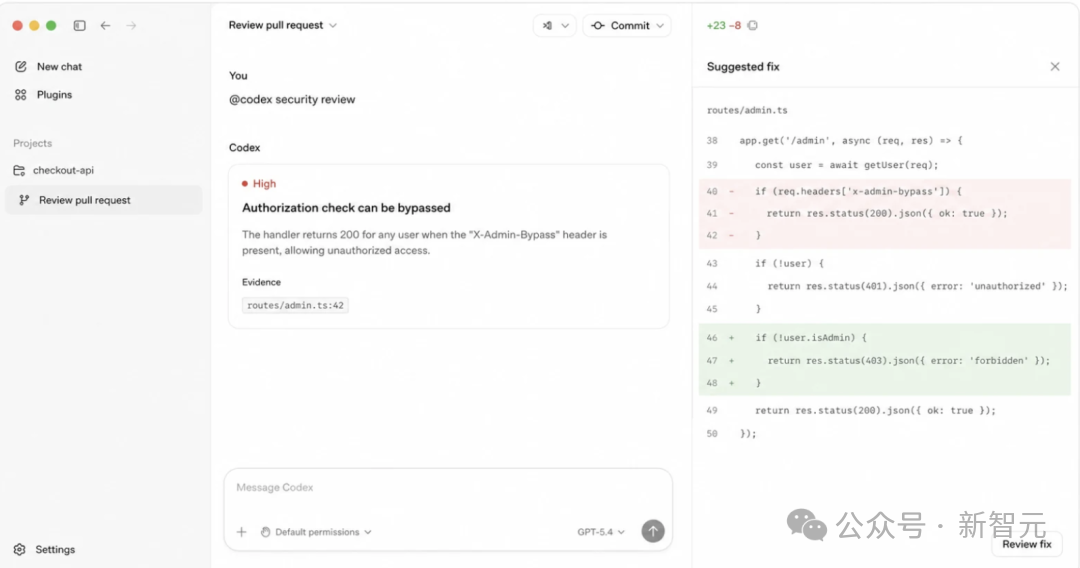This screenshot has height=568, width=1080.
Task: Click added line 46 with isAdmin check
Action: point(884,338)
